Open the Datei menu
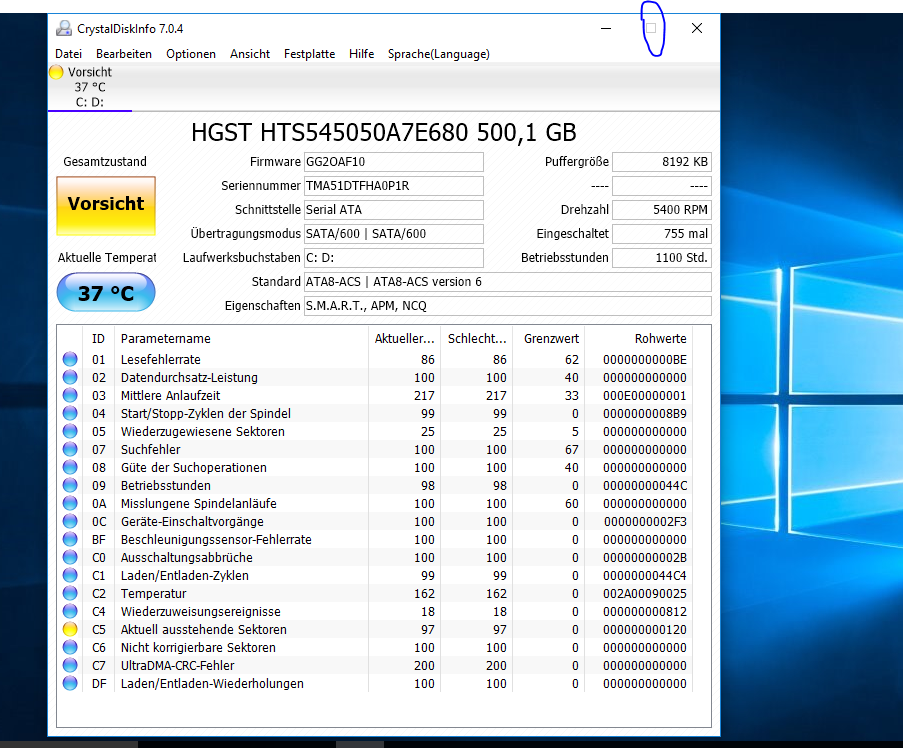The image size is (903, 748). click(69, 54)
